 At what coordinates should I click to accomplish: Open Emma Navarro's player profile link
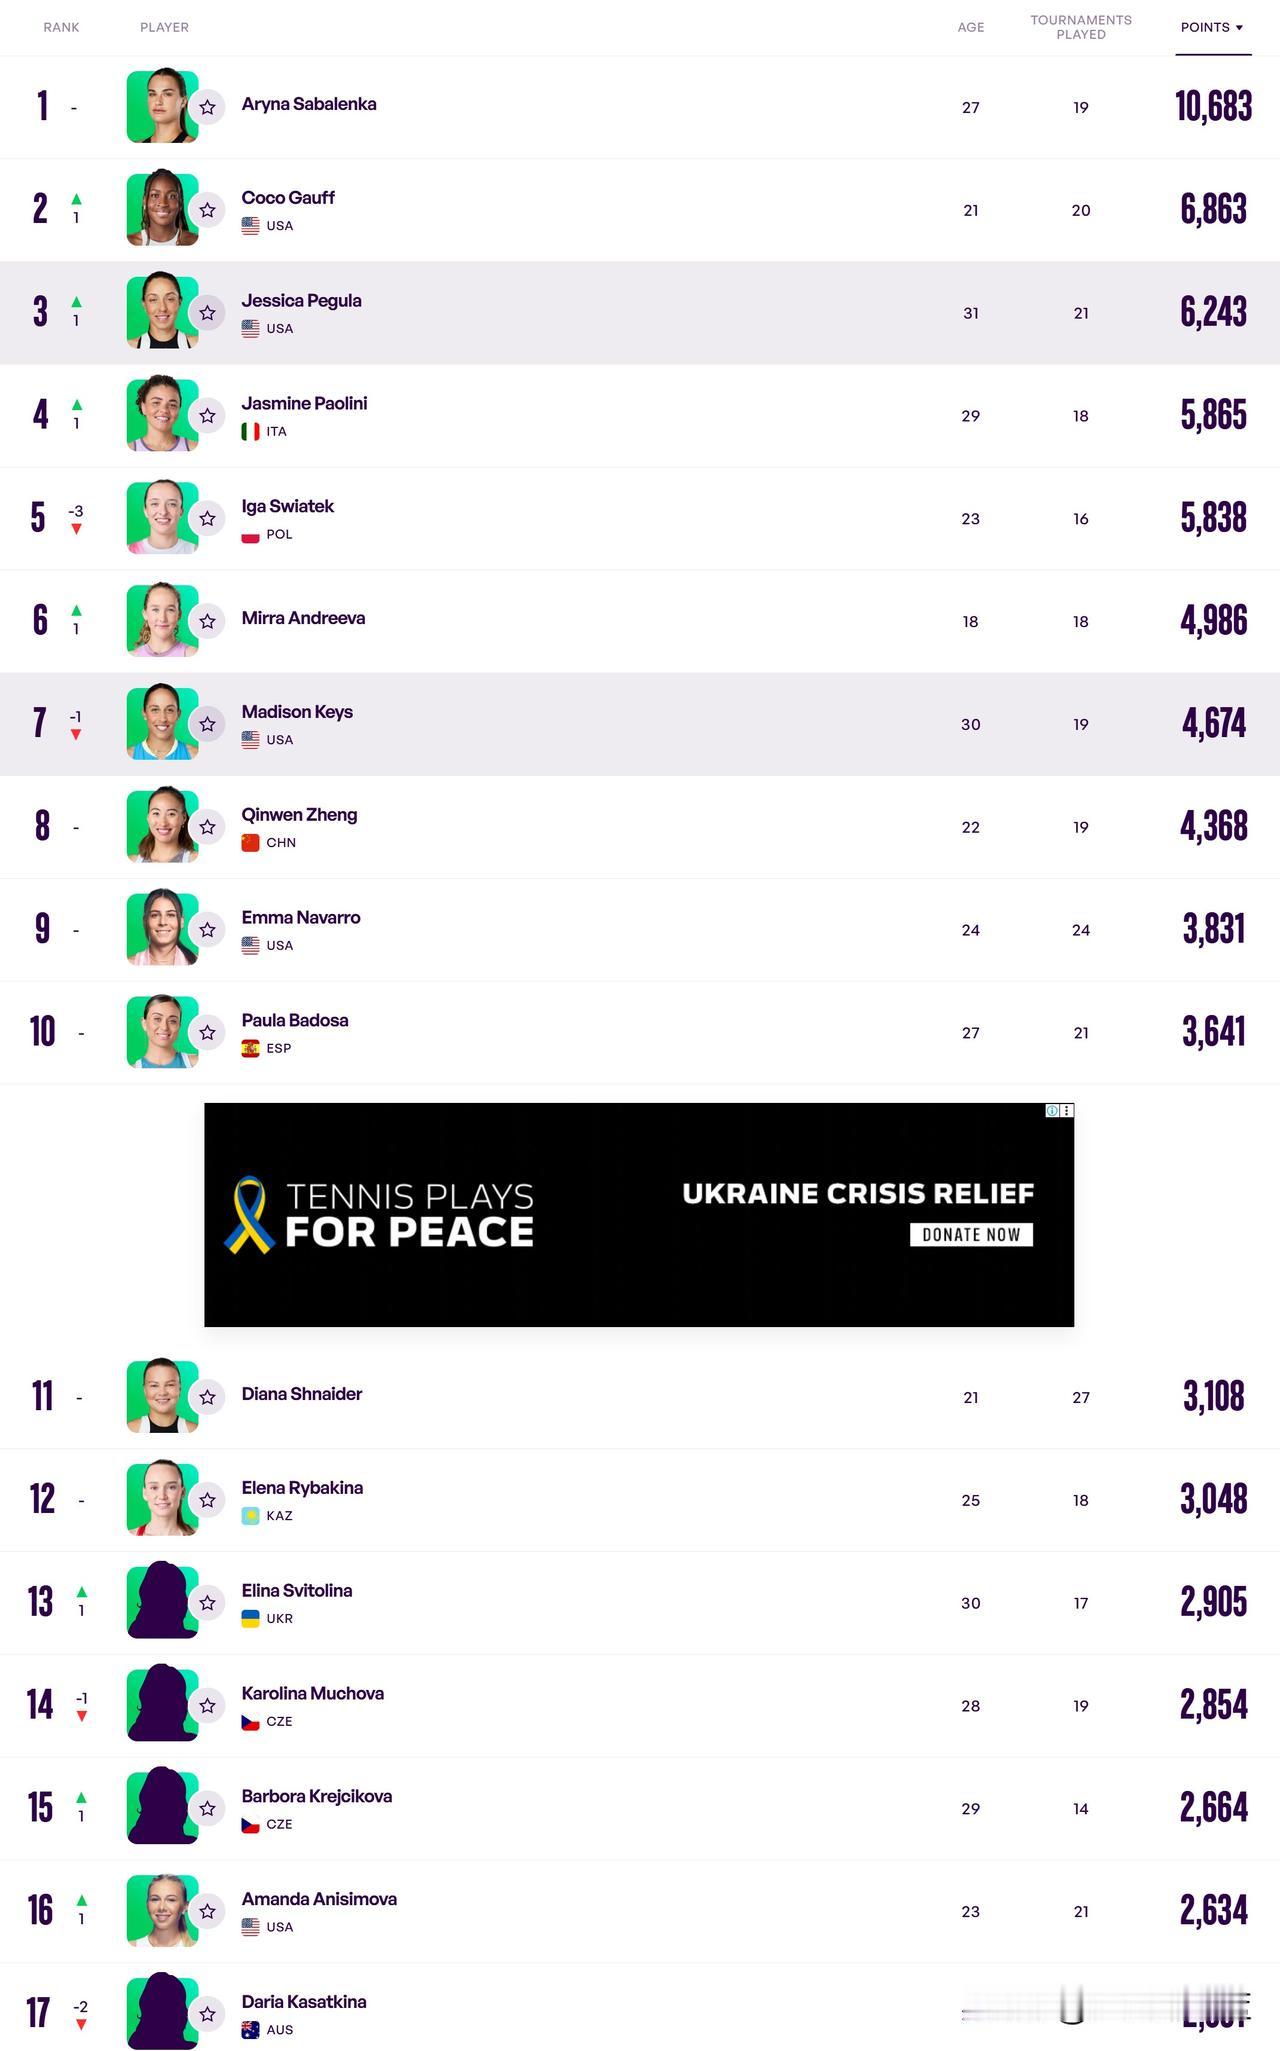pos(301,917)
